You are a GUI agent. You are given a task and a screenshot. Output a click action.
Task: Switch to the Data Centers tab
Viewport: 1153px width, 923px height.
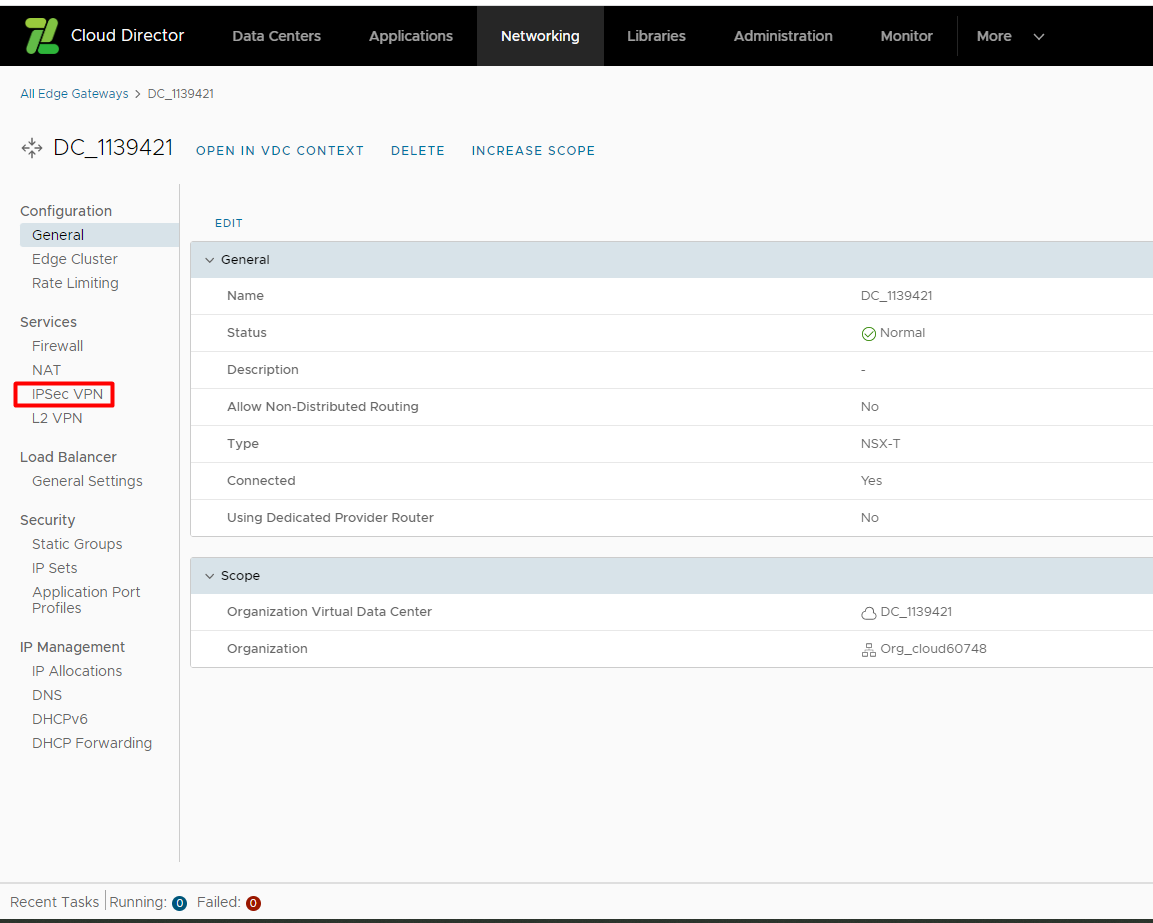coord(276,35)
